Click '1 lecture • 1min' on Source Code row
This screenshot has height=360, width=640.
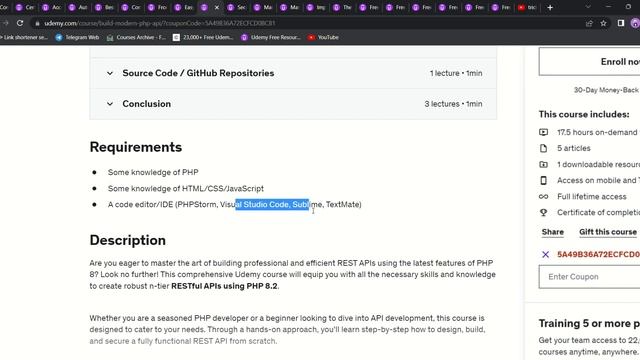tap(456, 73)
